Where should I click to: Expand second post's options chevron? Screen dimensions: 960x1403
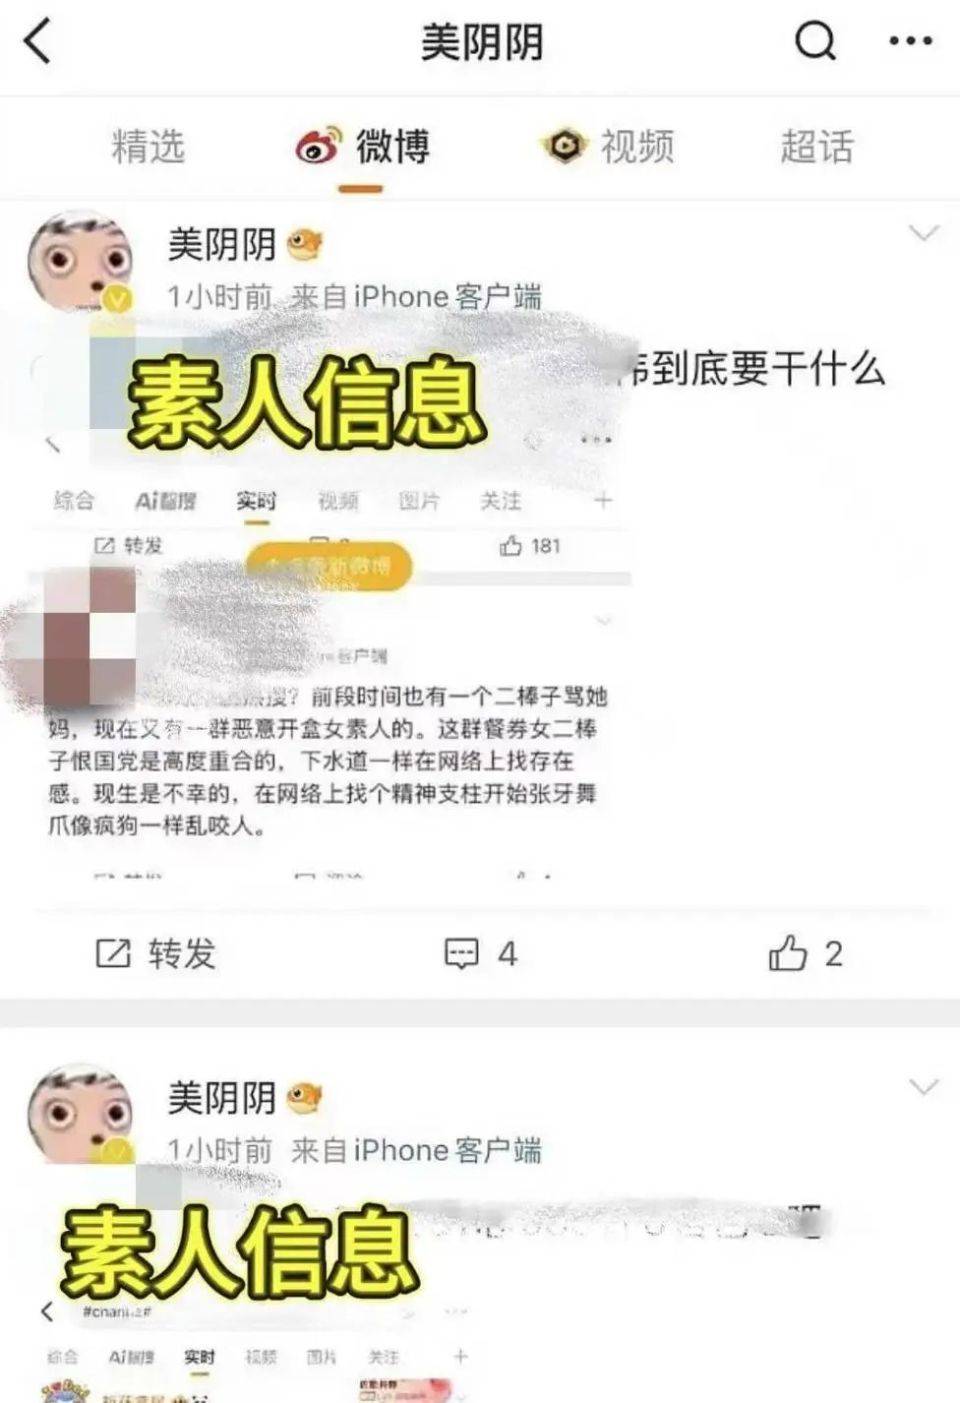pos(923,1087)
